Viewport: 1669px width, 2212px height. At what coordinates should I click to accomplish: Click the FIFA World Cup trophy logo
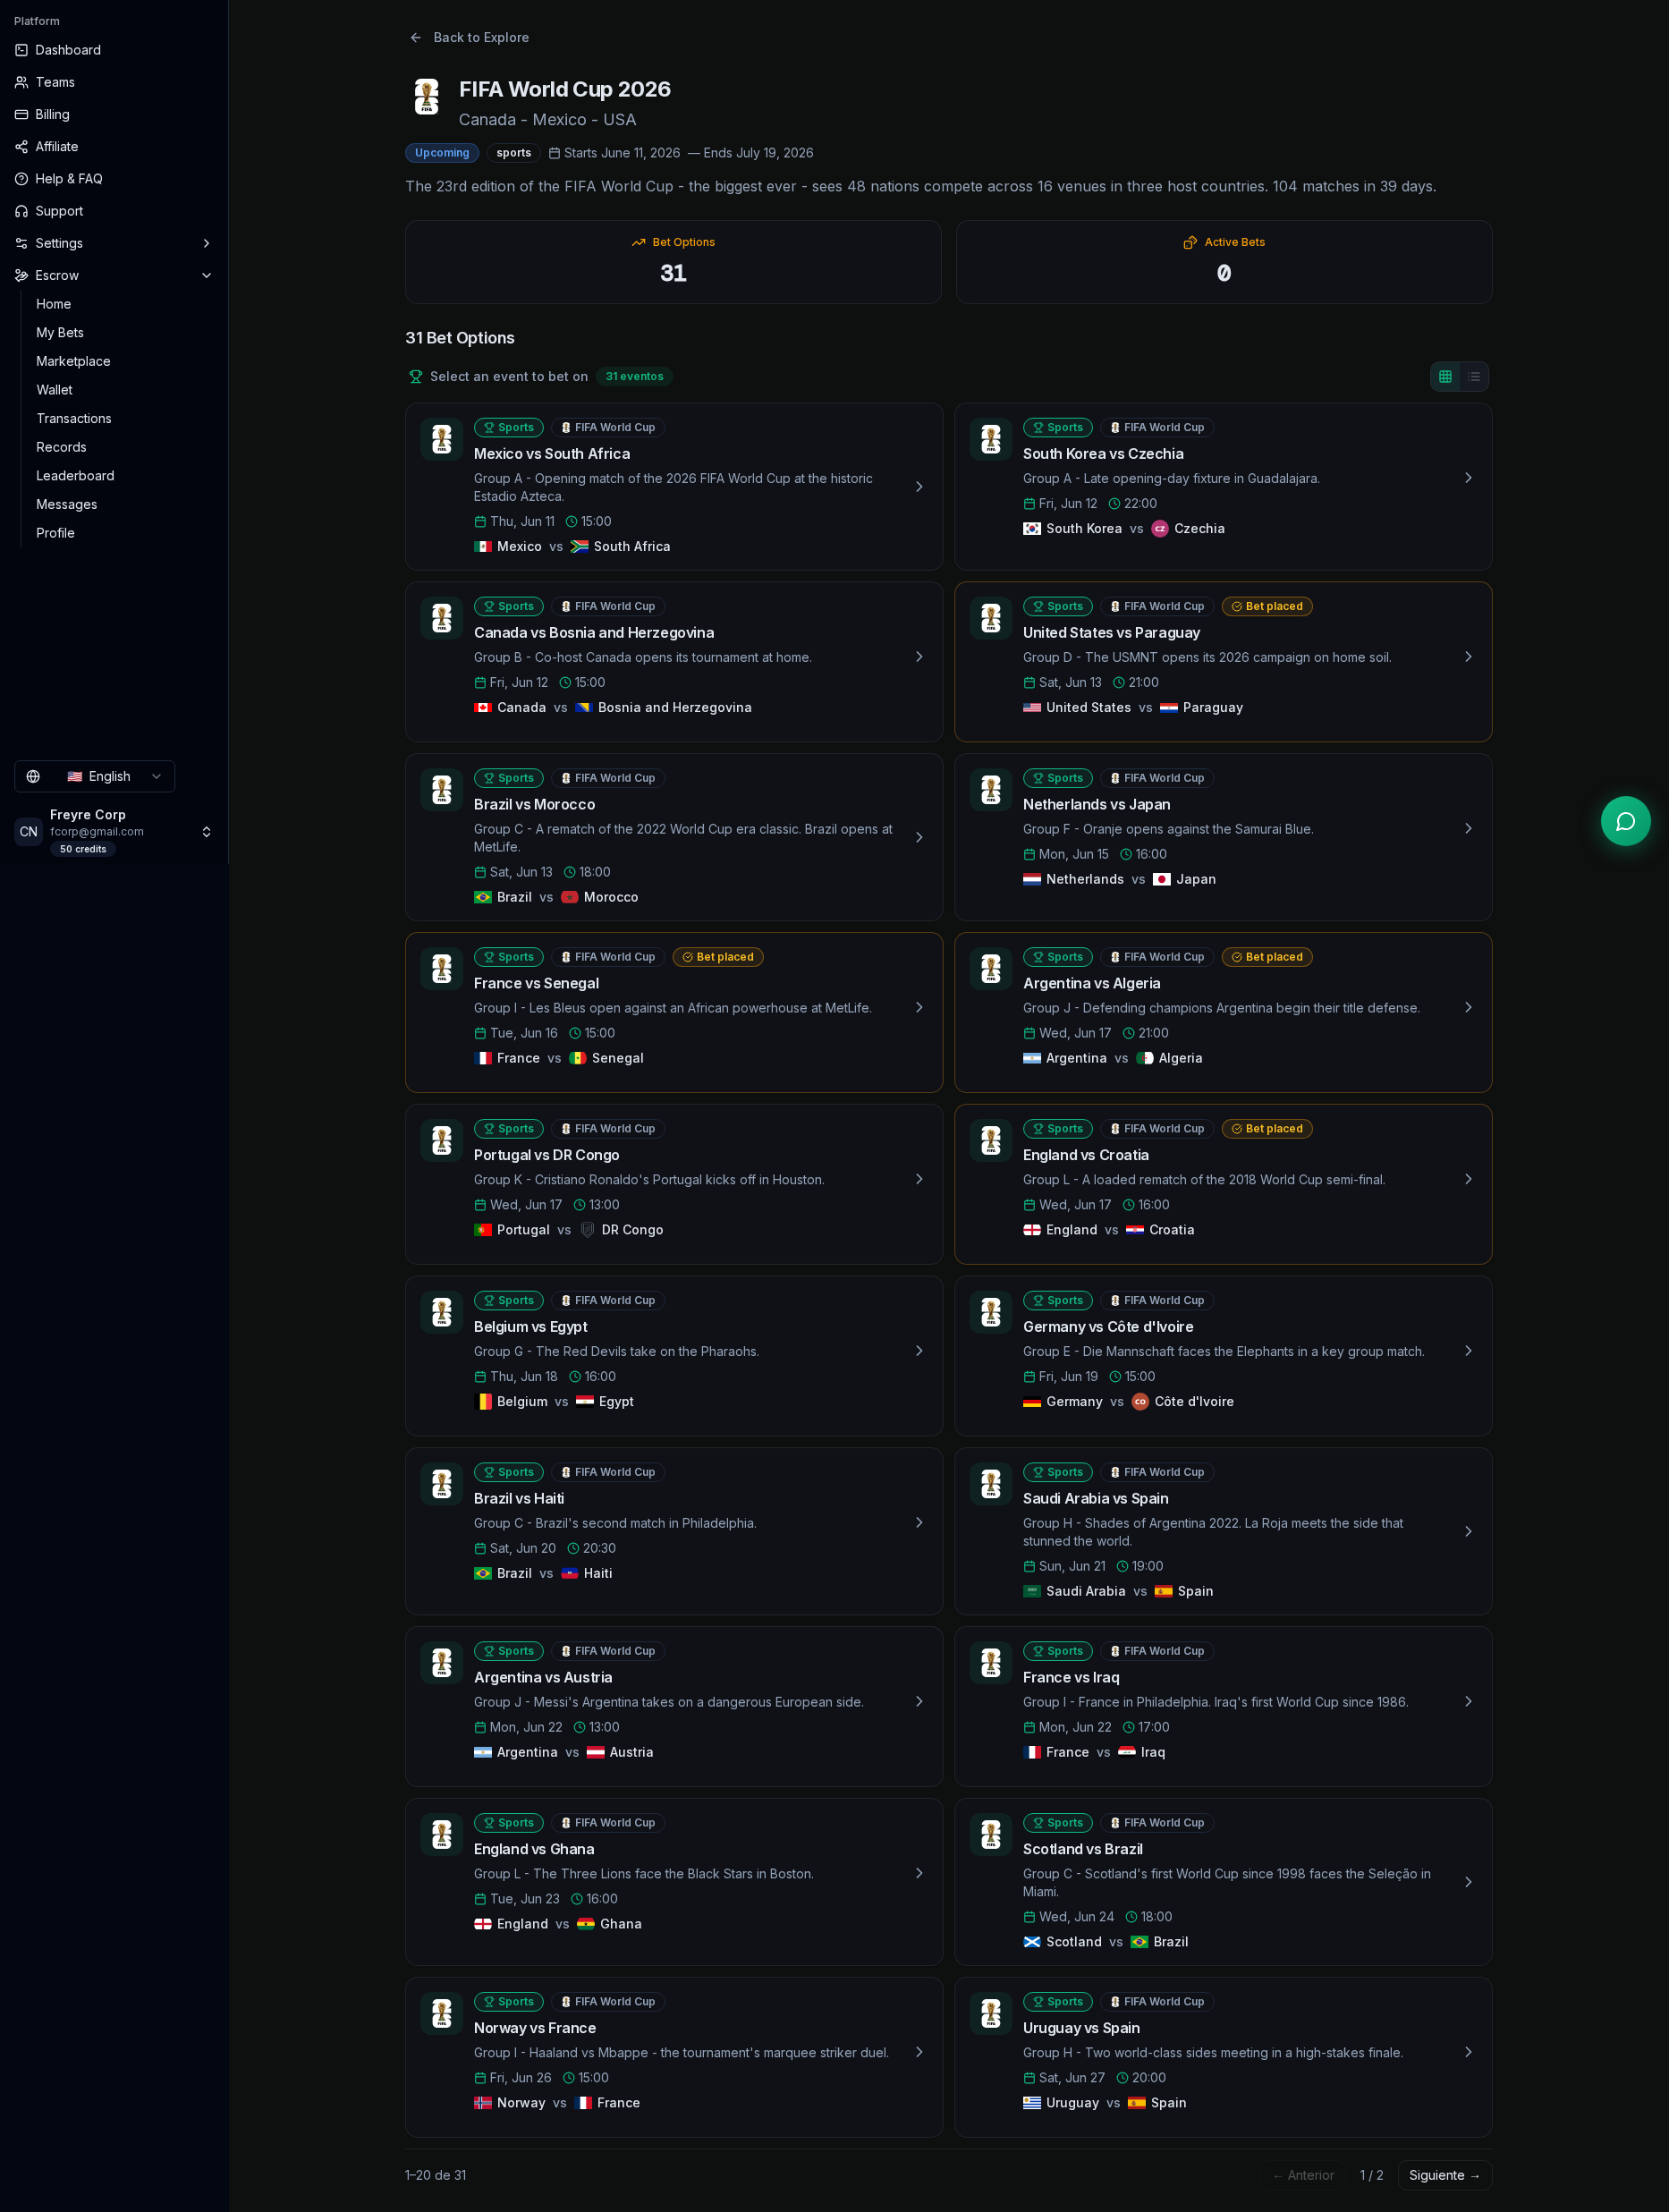click(427, 97)
